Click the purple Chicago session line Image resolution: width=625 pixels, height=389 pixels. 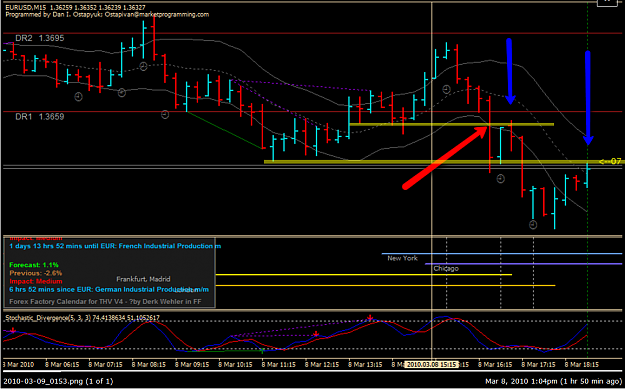tap(523, 264)
